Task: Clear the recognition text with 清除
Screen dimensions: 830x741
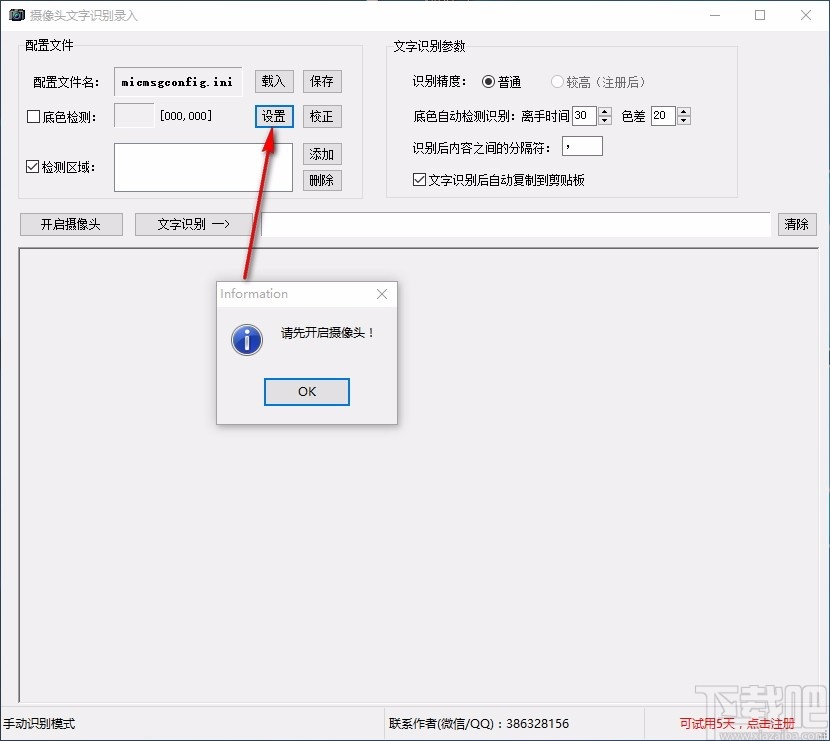Action: [797, 224]
